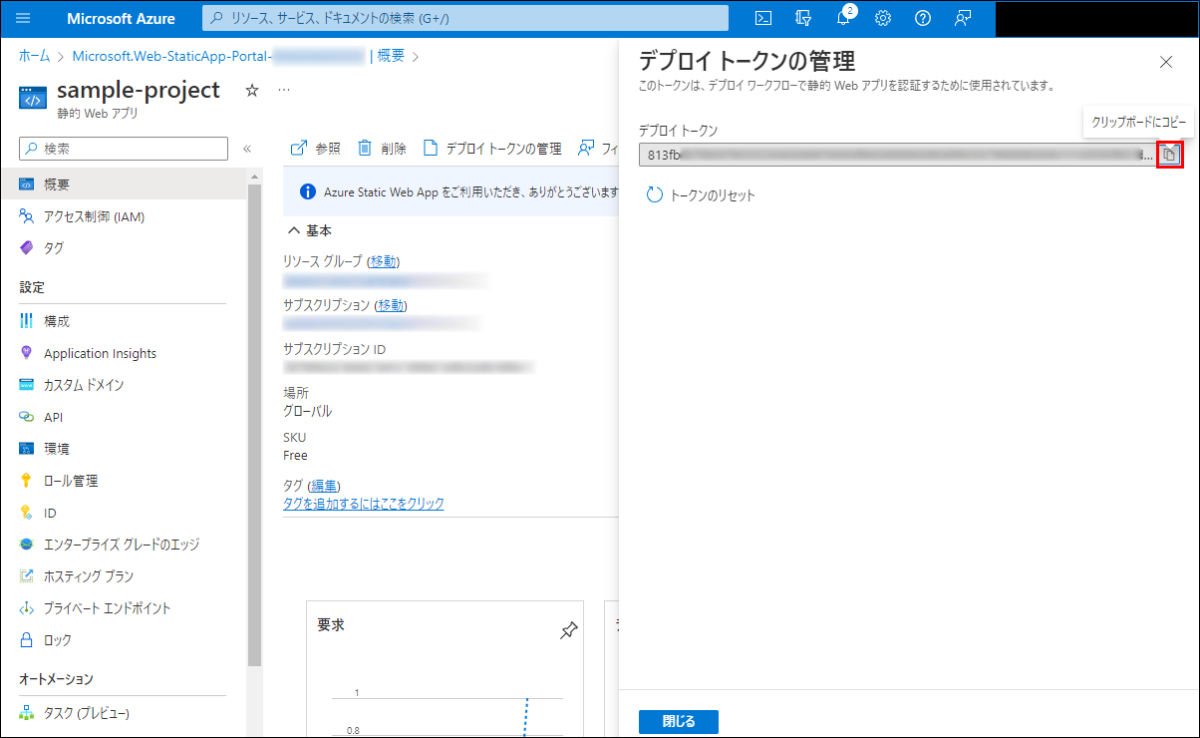This screenshot has width=1200, height=738.
Task: Click the Microsoft Azure logo text
Action: 121,18
